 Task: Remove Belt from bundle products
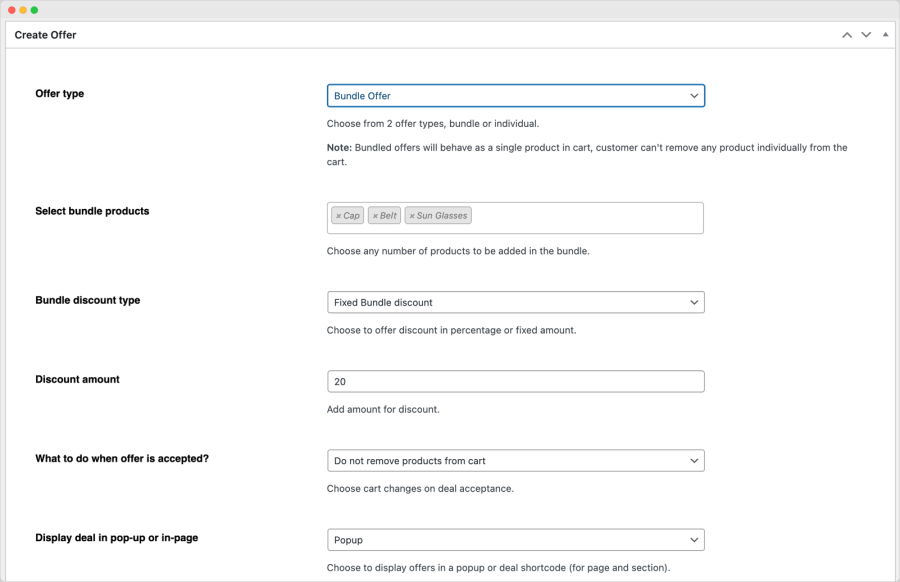375,216
